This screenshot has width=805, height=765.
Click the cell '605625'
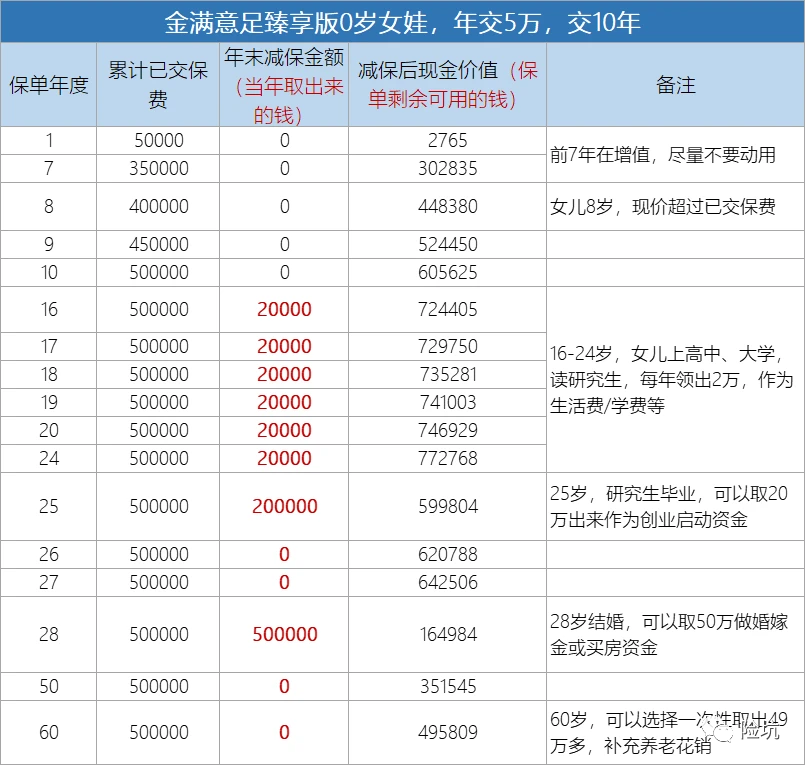[448, 272]
